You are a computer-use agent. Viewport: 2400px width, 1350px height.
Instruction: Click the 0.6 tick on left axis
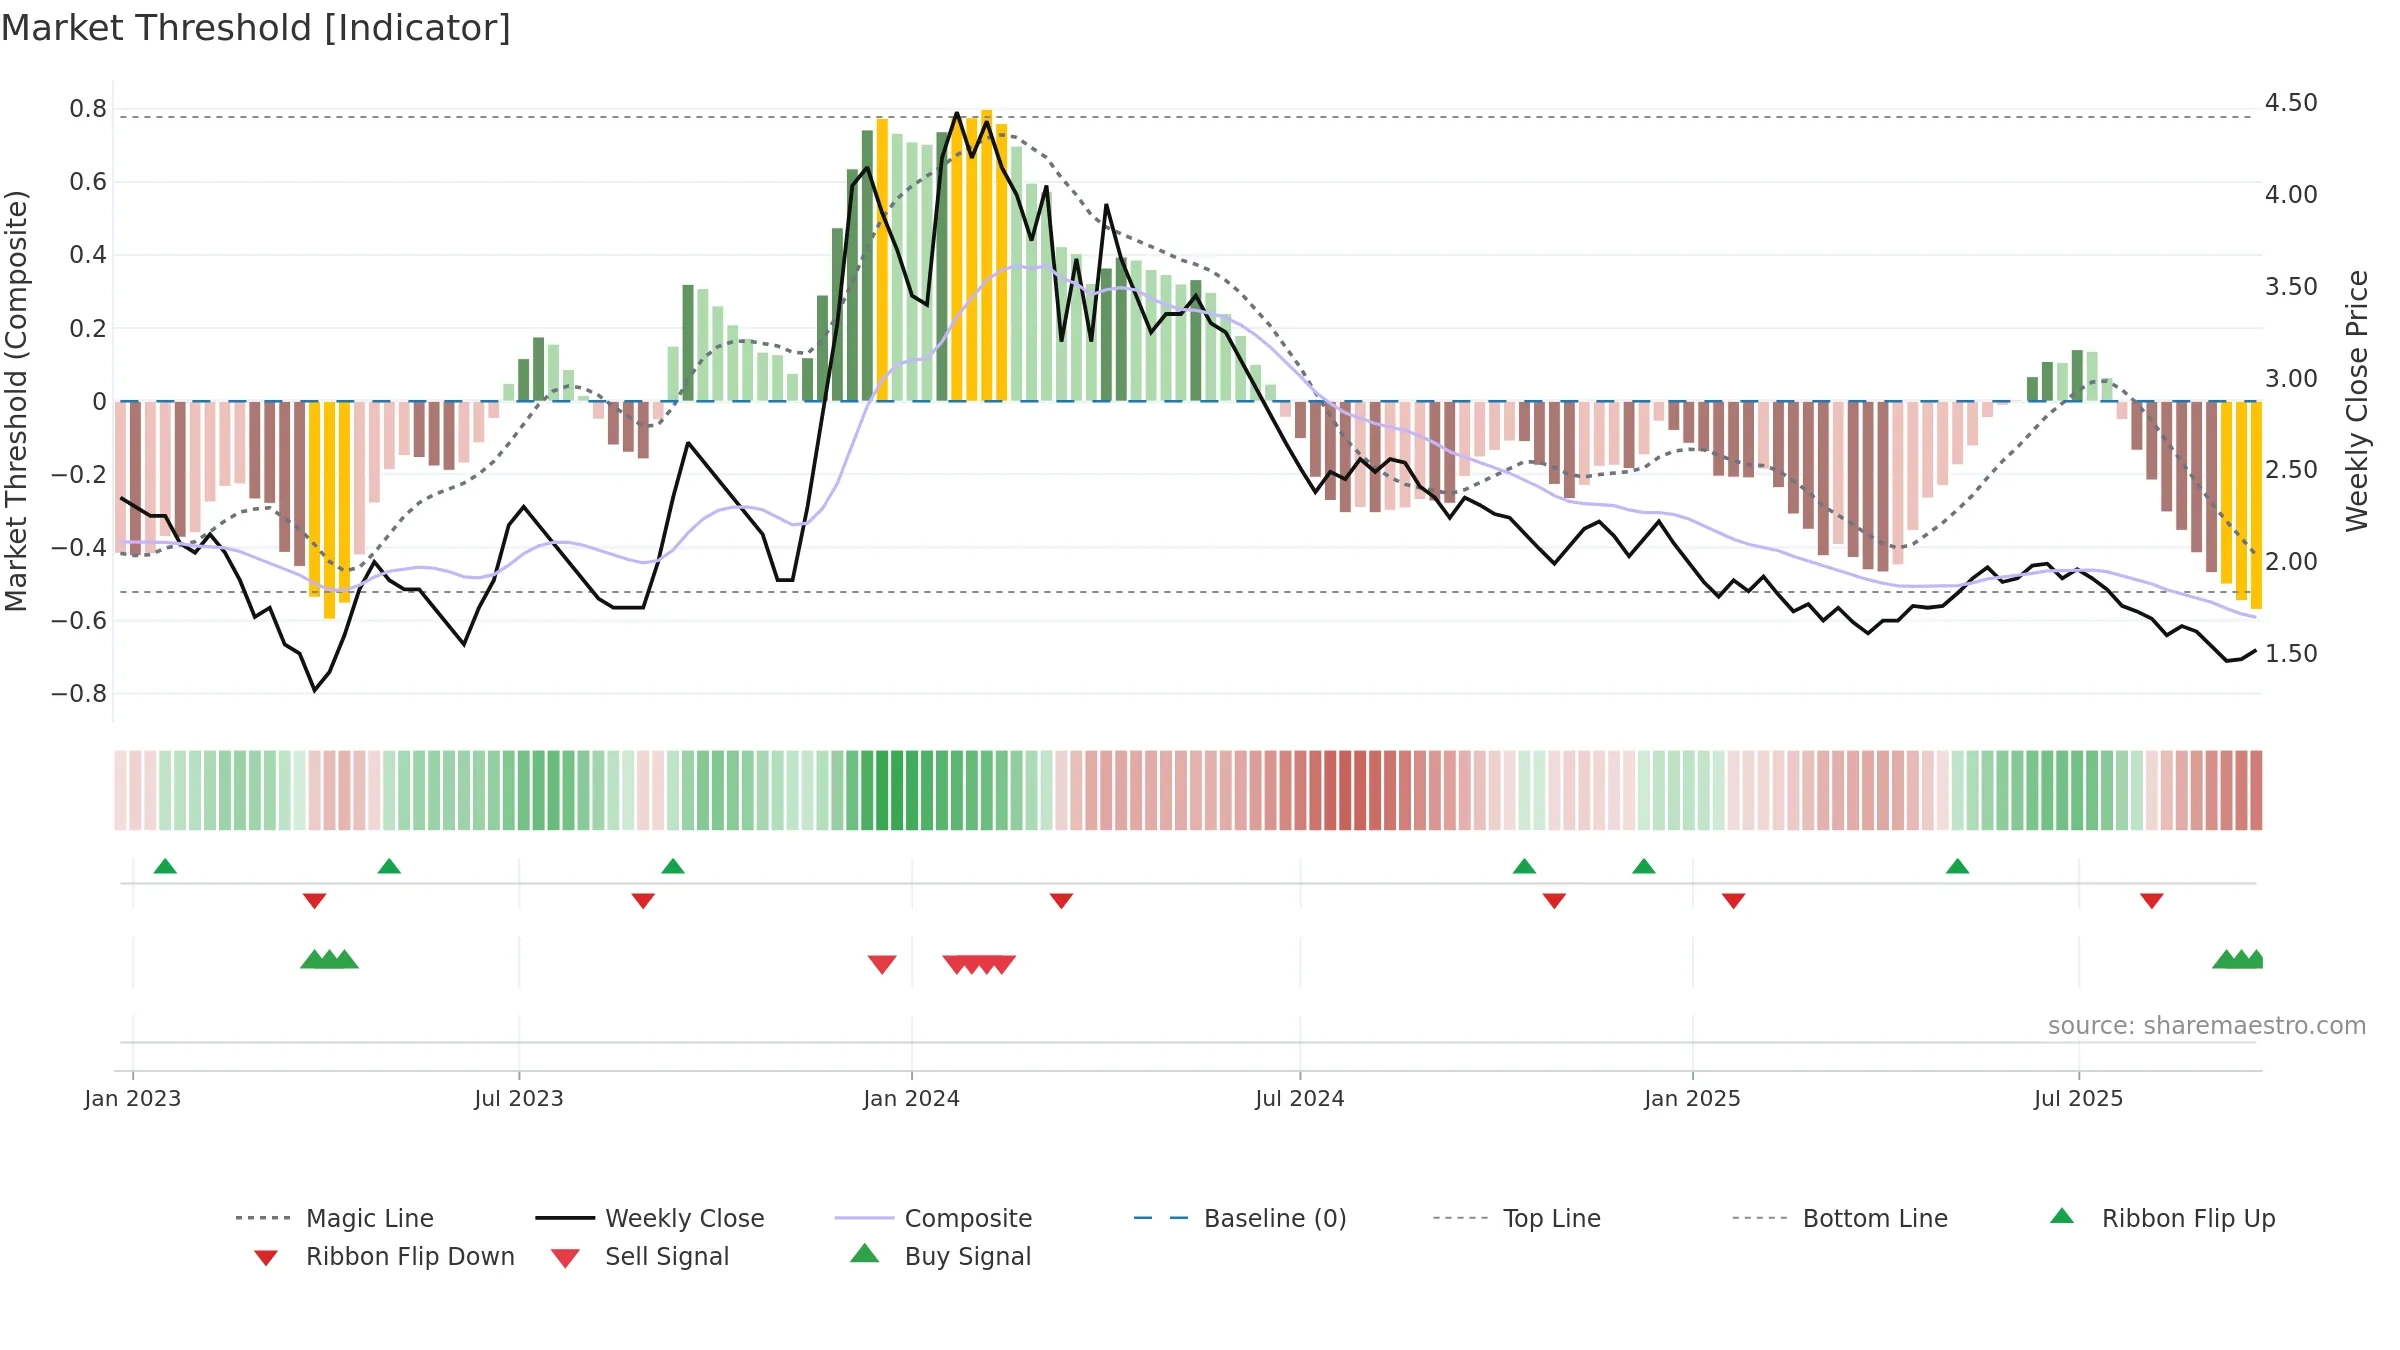tap(88, 182)
